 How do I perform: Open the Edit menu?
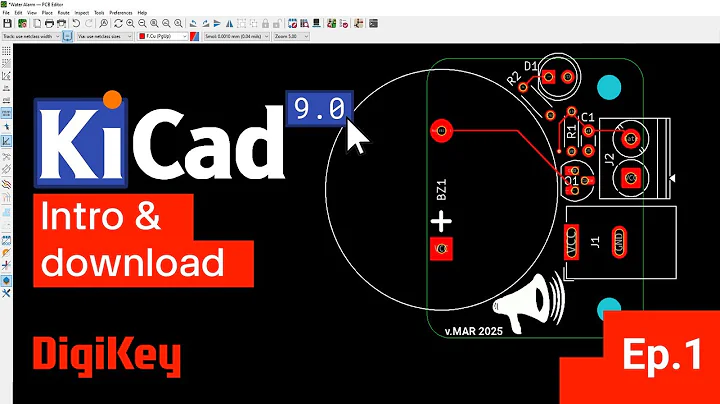click(x=18, y=13)
